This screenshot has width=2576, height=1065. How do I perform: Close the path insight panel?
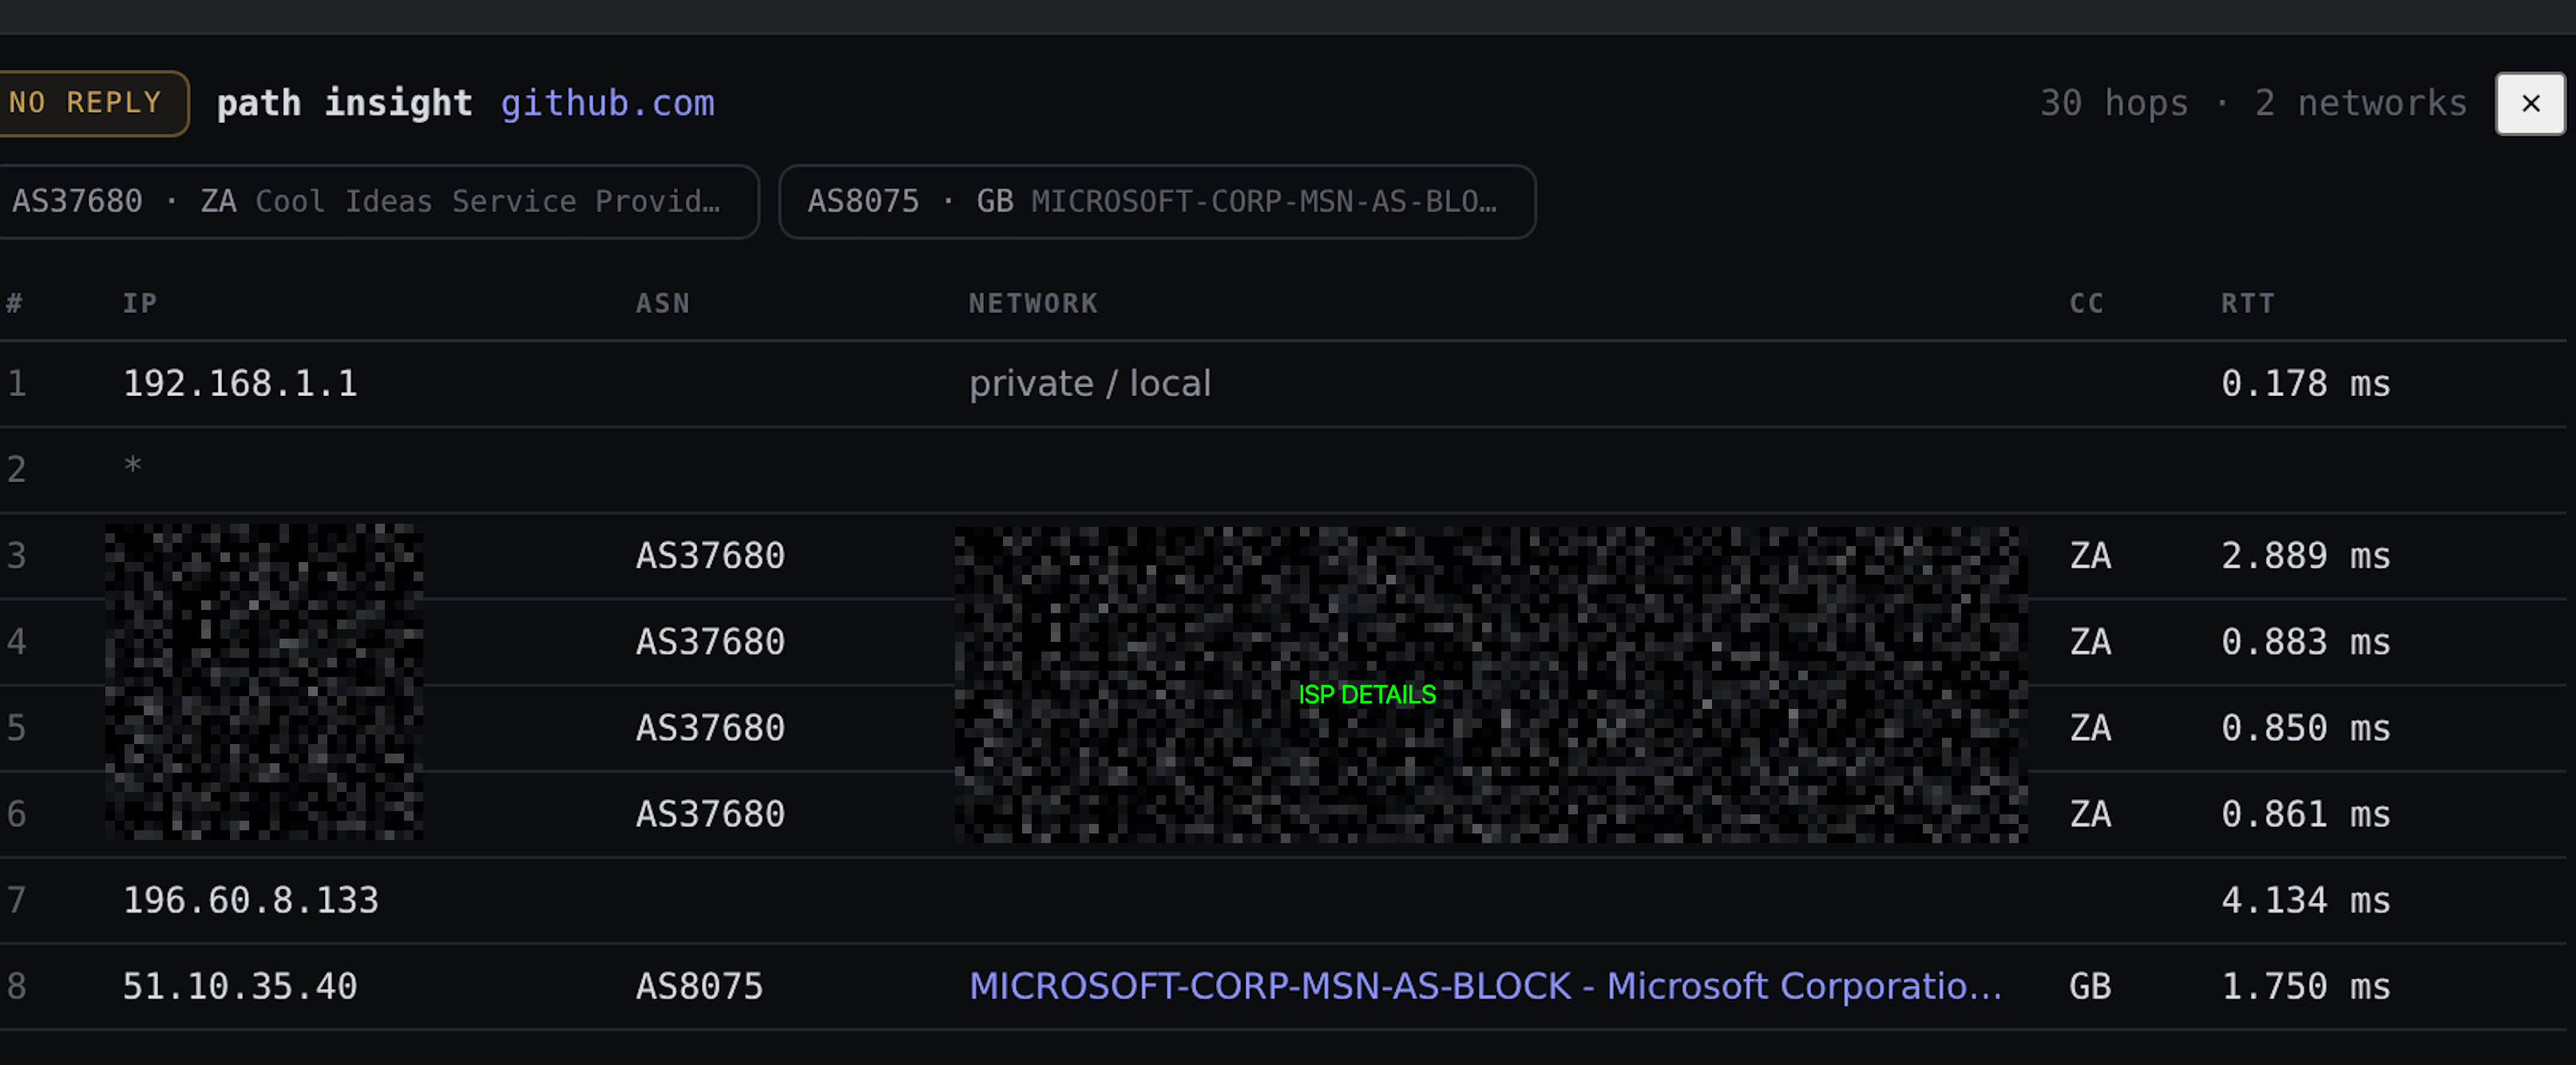tap(2529, 103)
